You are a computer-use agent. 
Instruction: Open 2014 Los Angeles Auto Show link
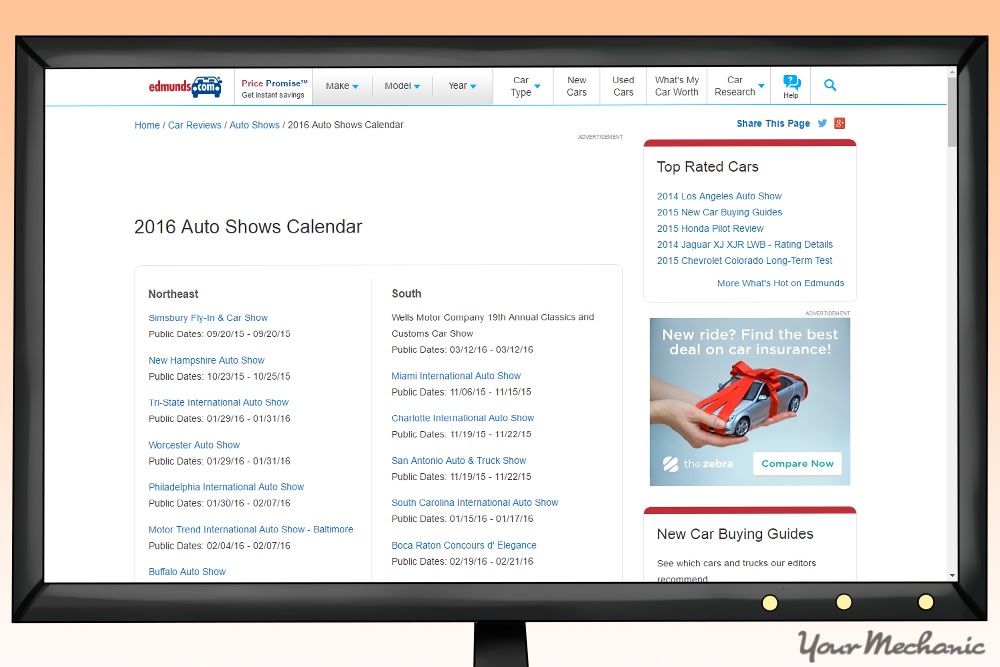719,196
